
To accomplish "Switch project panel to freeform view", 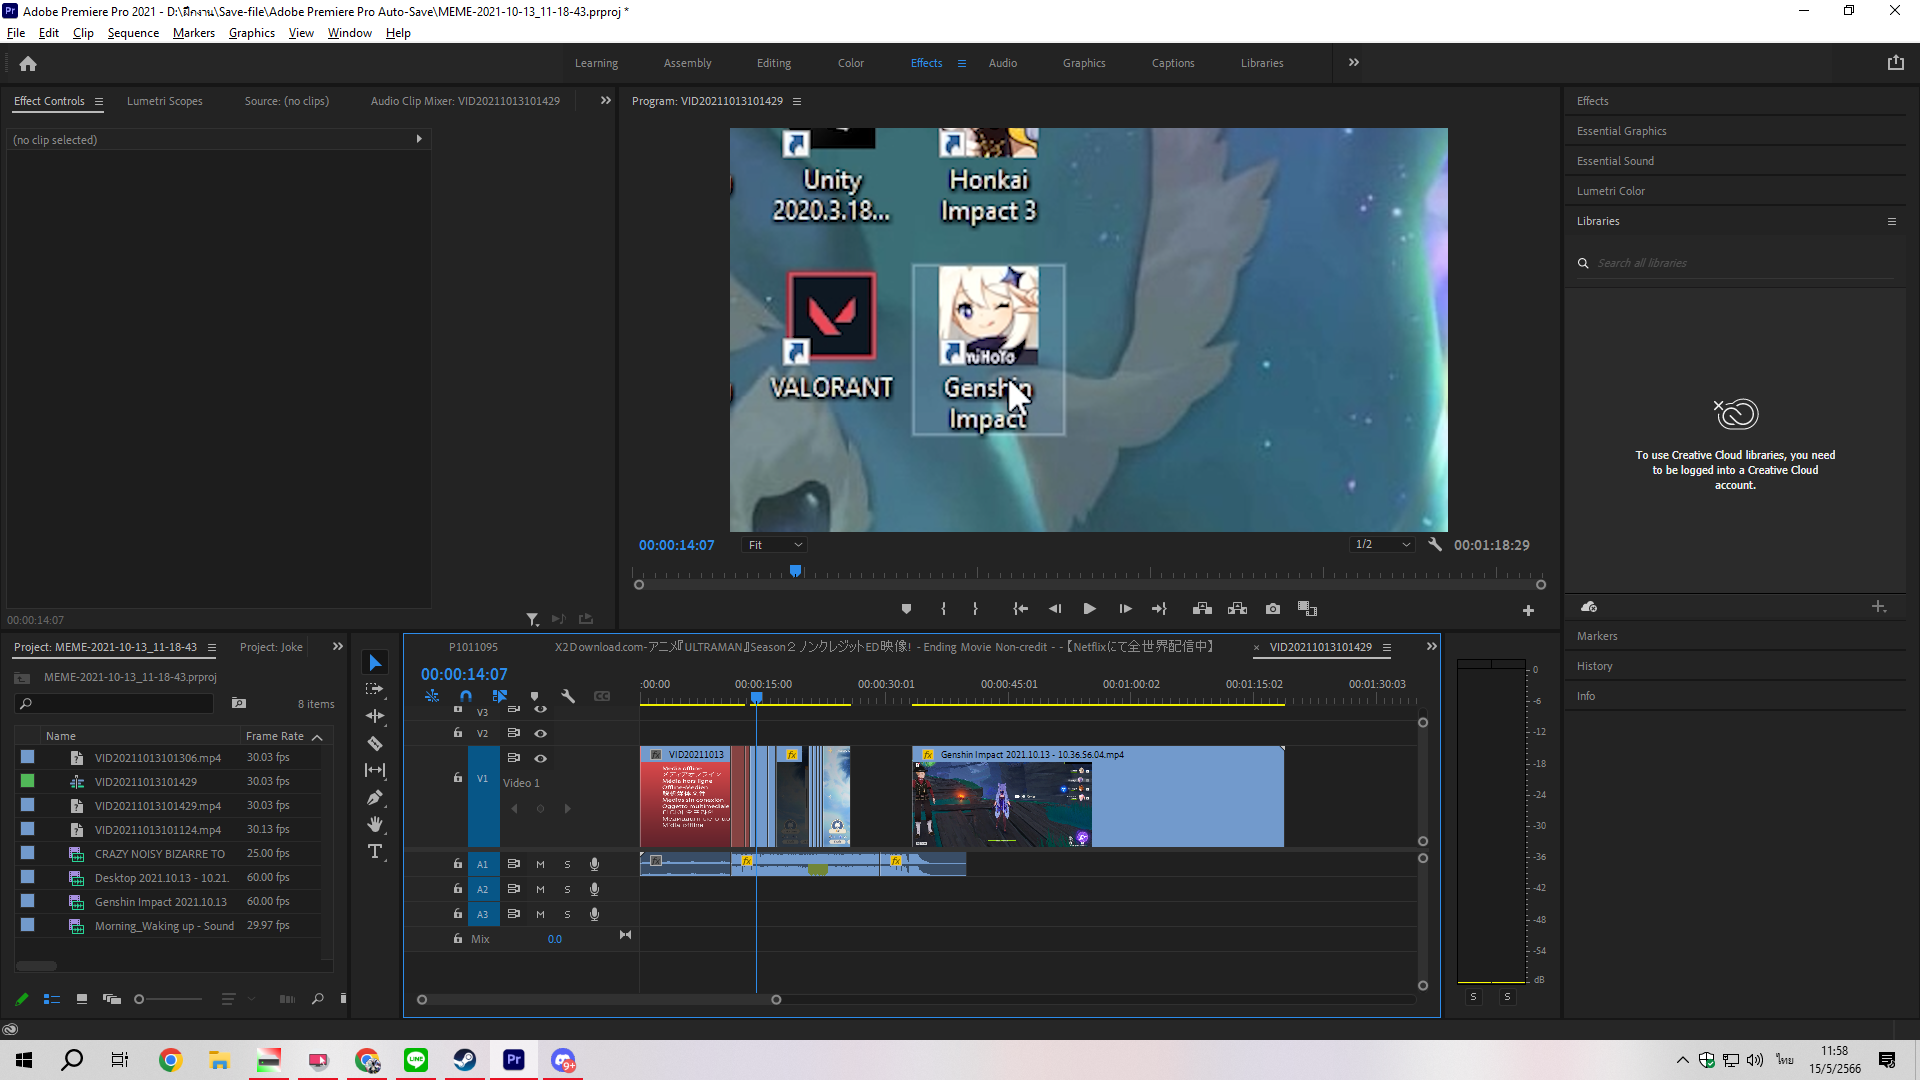I will click(x=112, y=999).
